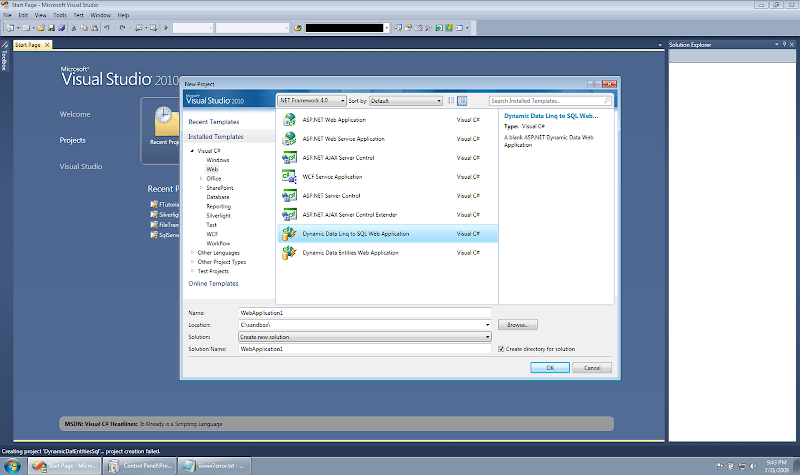Click the search magnifier in template search box
This screenshot has height=475, width=800.
pyautogui.click(x=607, y=101)
